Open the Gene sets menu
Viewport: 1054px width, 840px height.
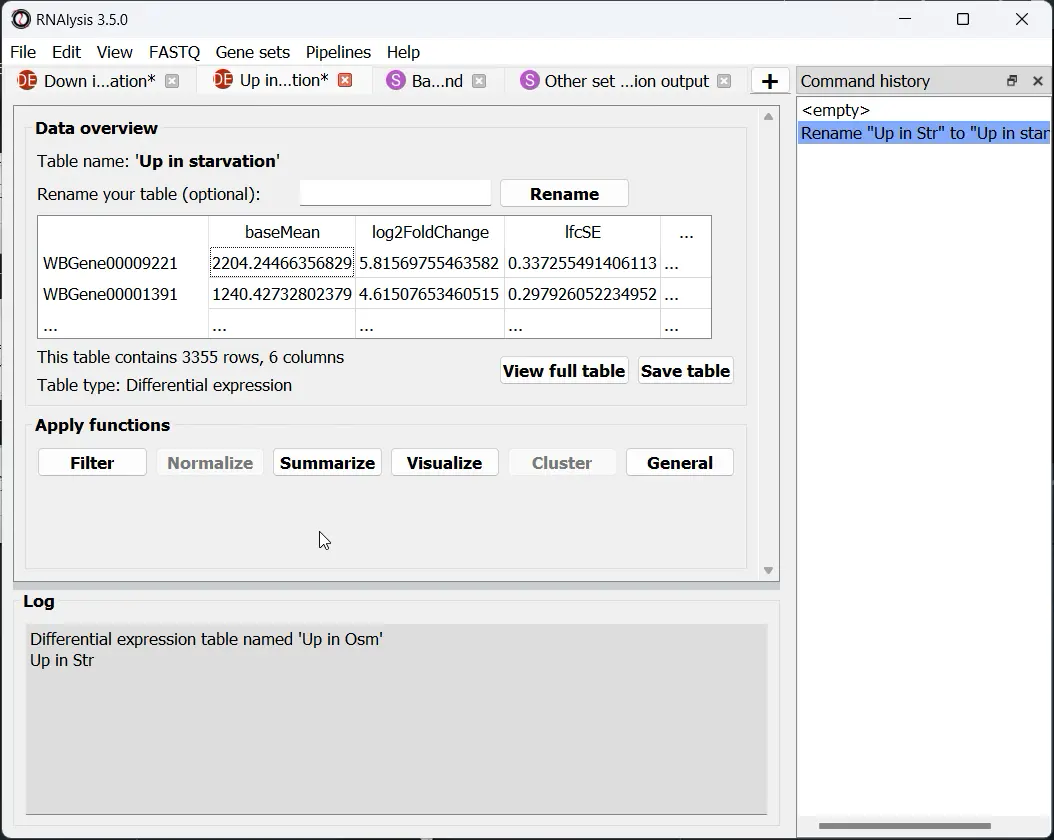pyautogui.click(x=253, y=52)
